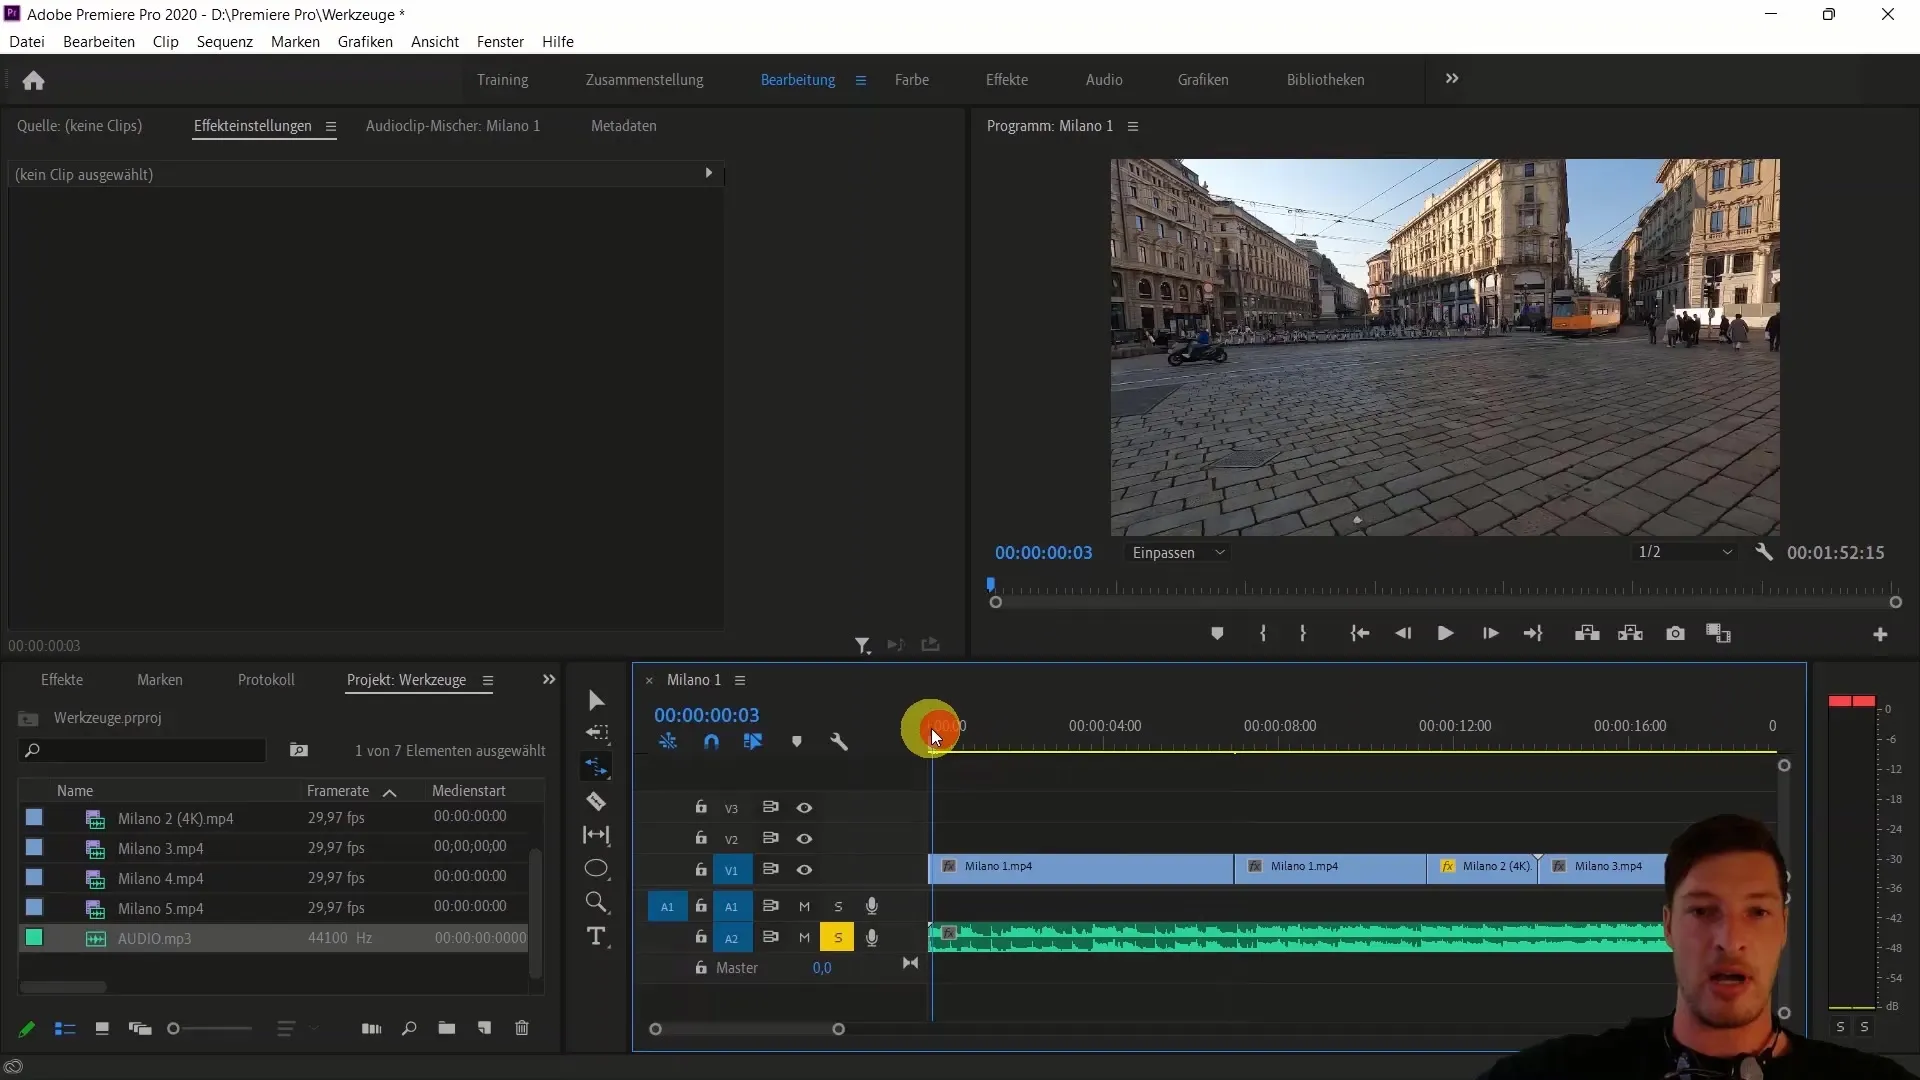Open timeline display settings wrench

pyautogui.click(x=839, y=742)
